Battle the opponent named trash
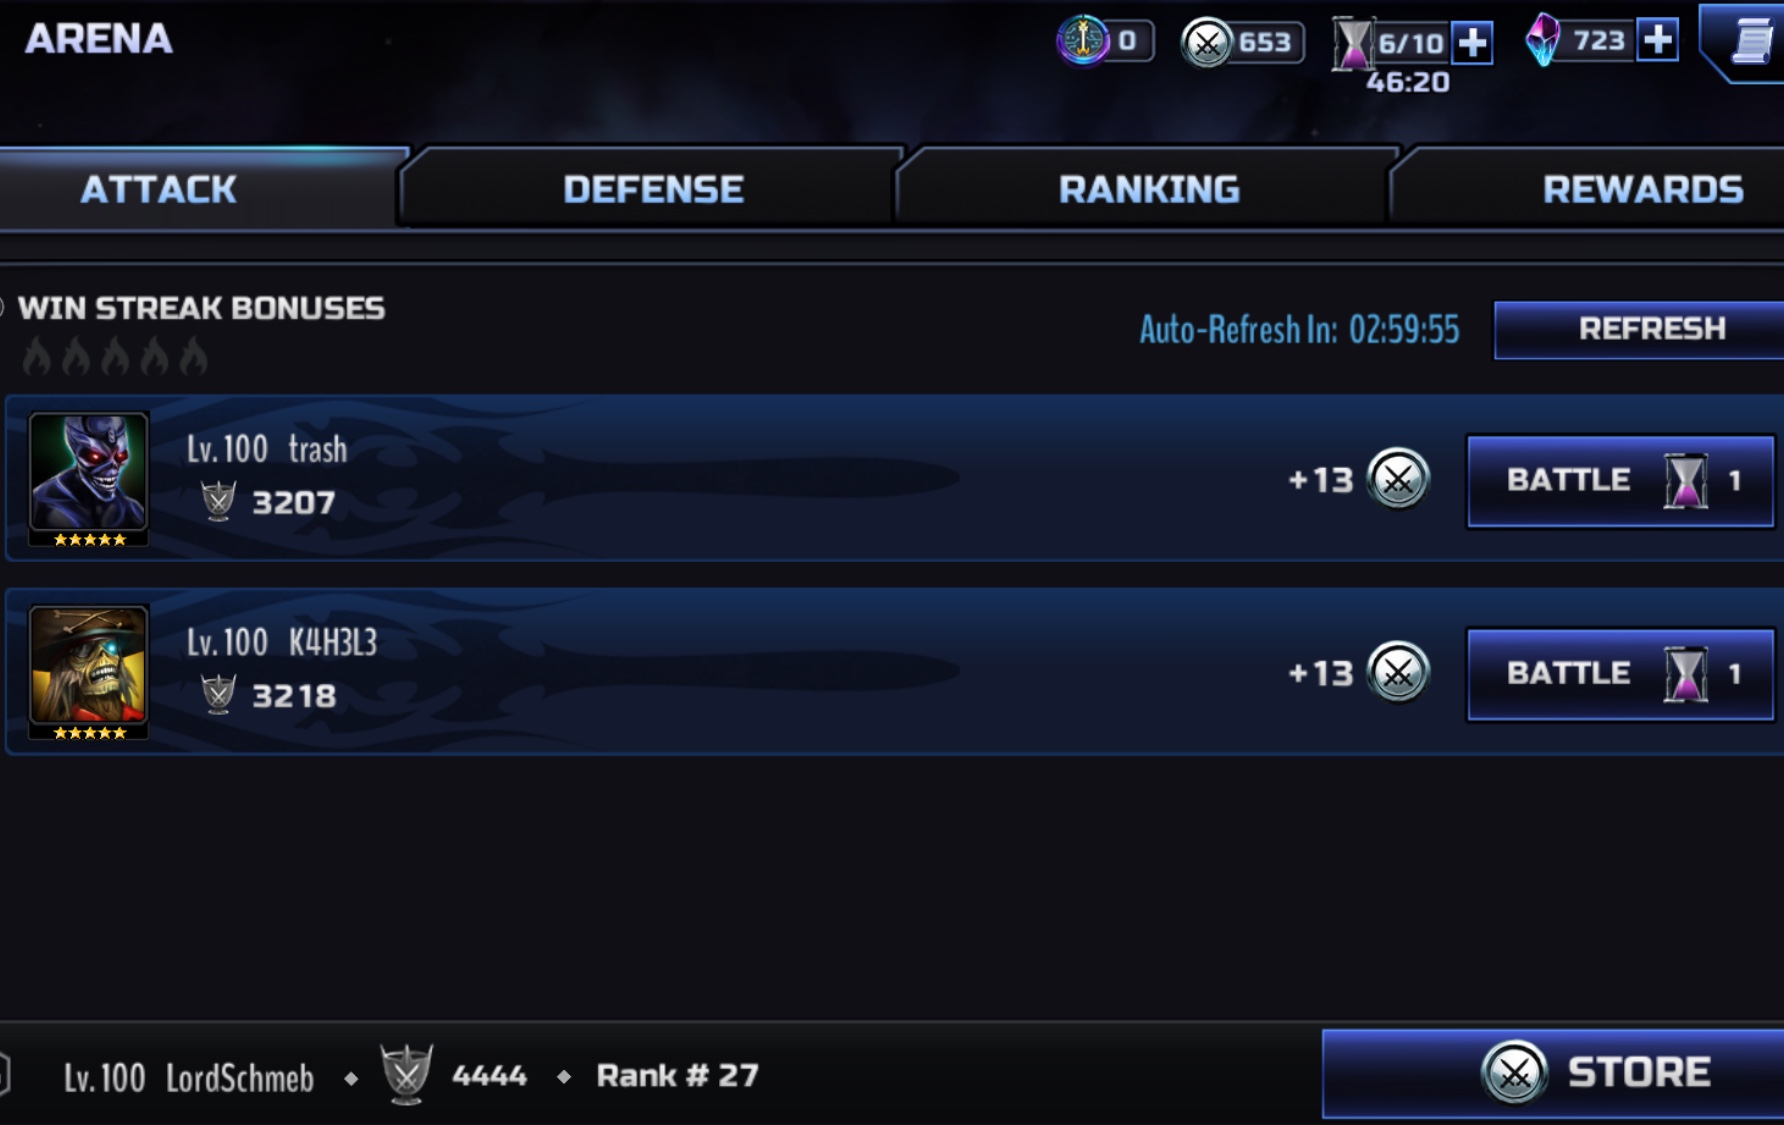The height and width of the screenshot is (1125, 1784). coord(1621,480)
